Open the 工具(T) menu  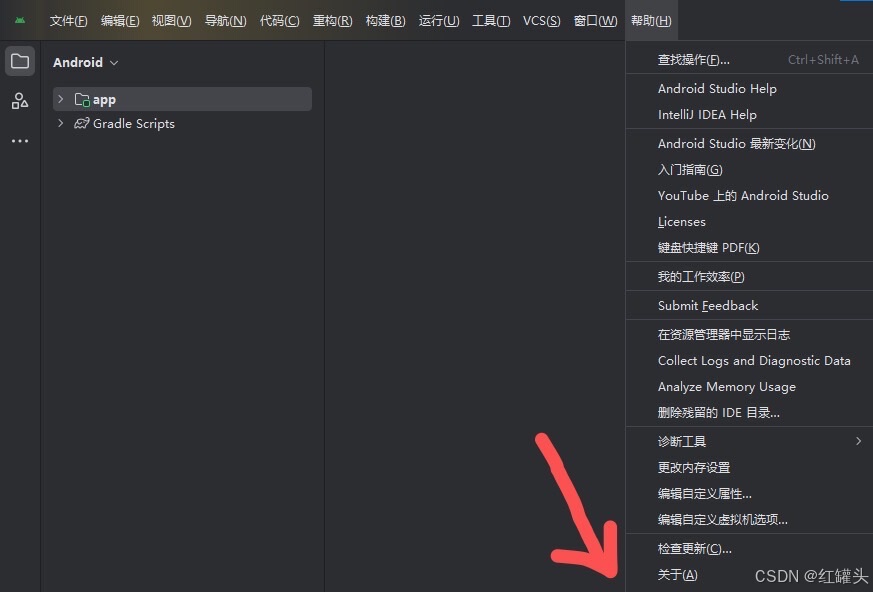(x=491, y=21)
